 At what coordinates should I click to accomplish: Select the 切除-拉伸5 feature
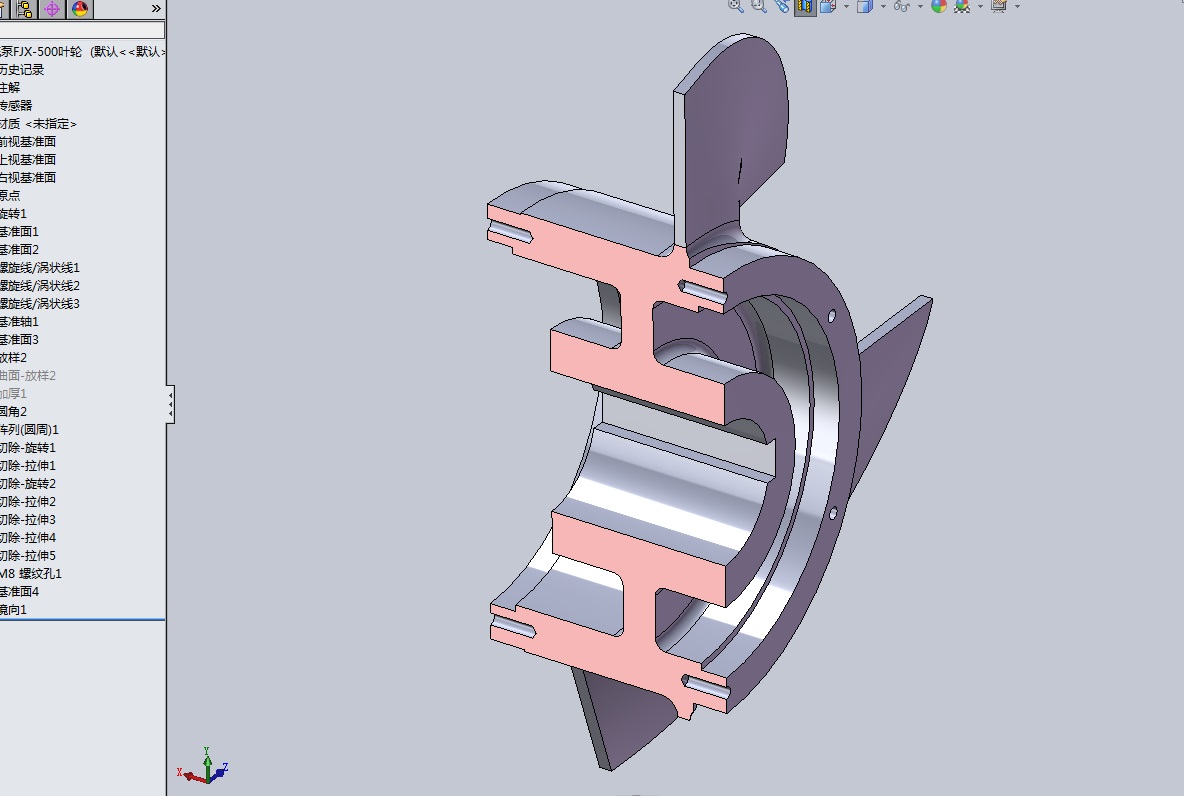28,555
